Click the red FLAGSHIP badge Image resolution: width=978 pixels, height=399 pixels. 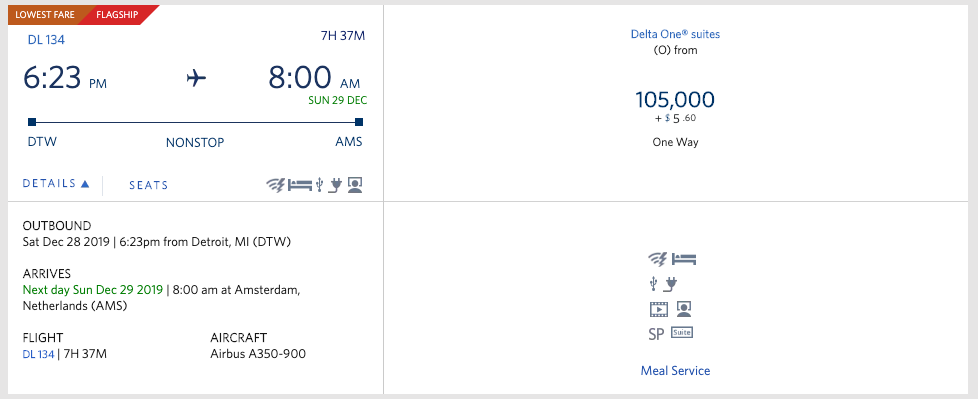click(117, 15)
